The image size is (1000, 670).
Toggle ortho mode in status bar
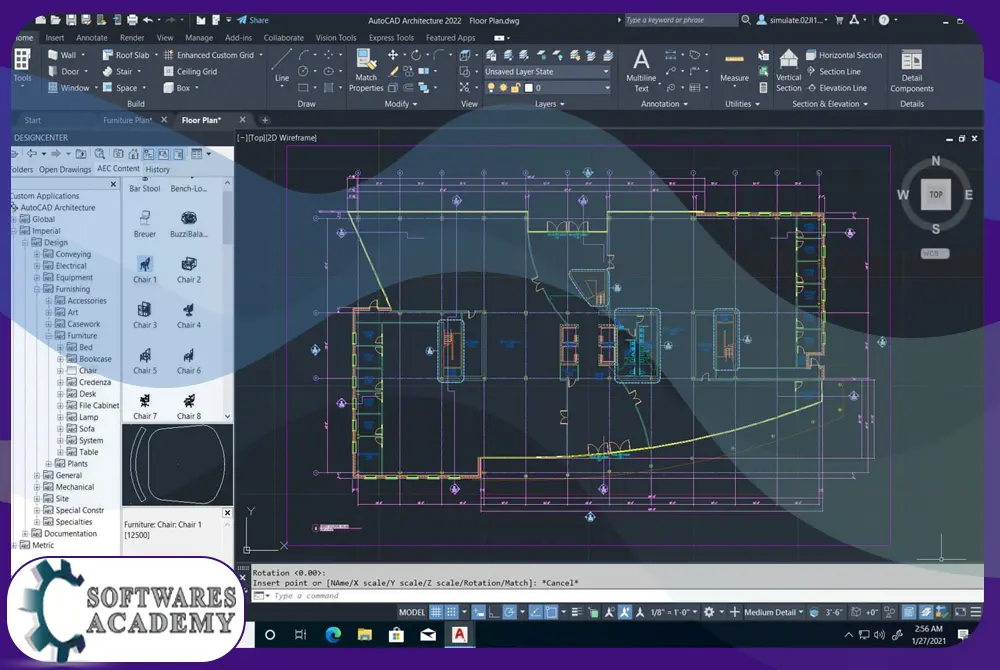pos(494,612)
